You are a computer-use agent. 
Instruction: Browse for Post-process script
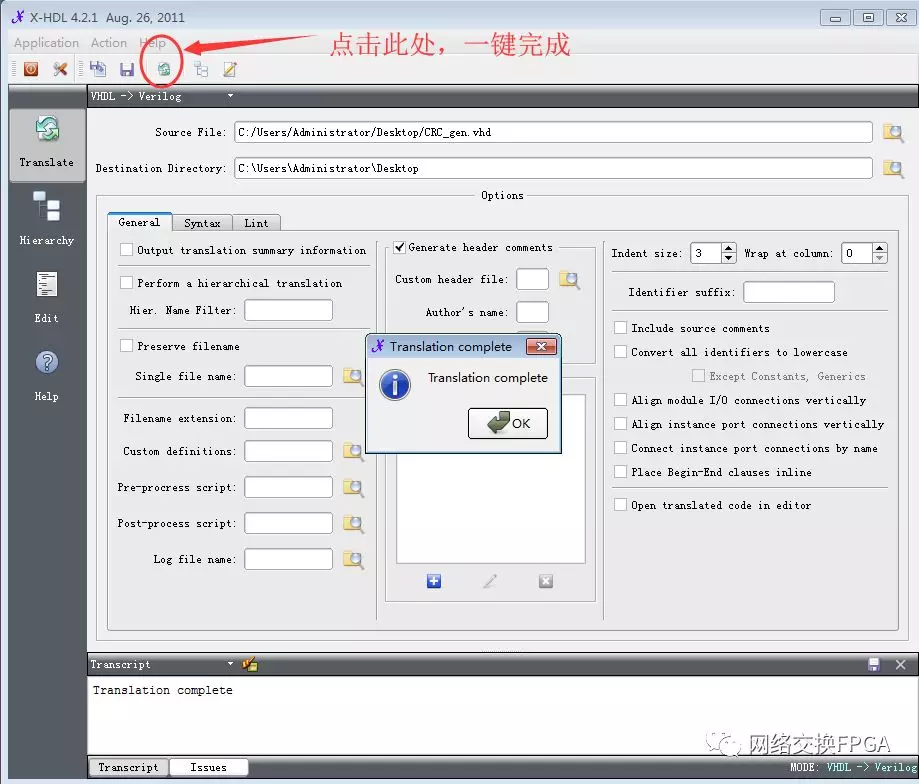point(353,524)
